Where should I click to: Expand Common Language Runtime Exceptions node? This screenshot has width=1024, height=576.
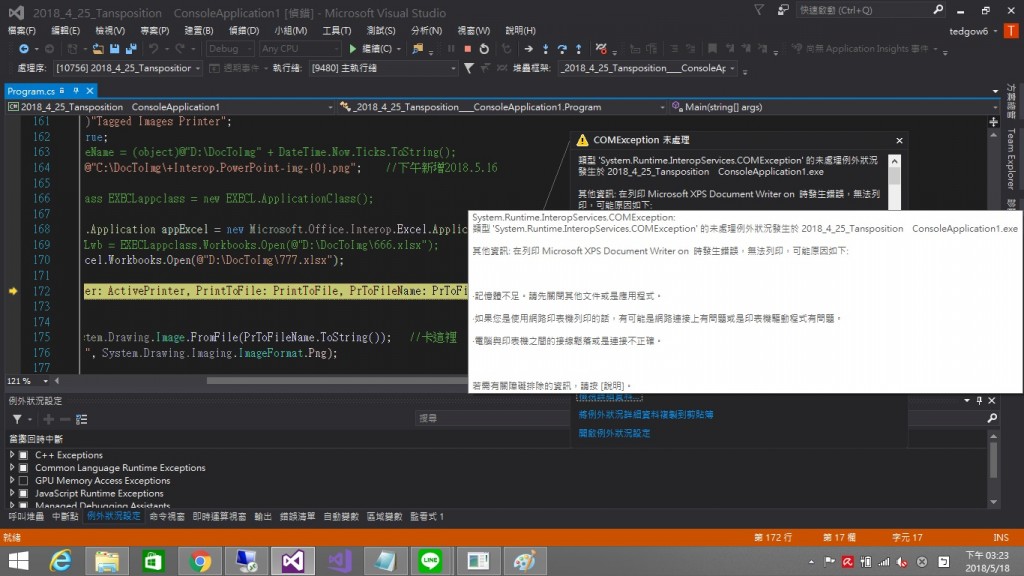[x=12, y=468]
